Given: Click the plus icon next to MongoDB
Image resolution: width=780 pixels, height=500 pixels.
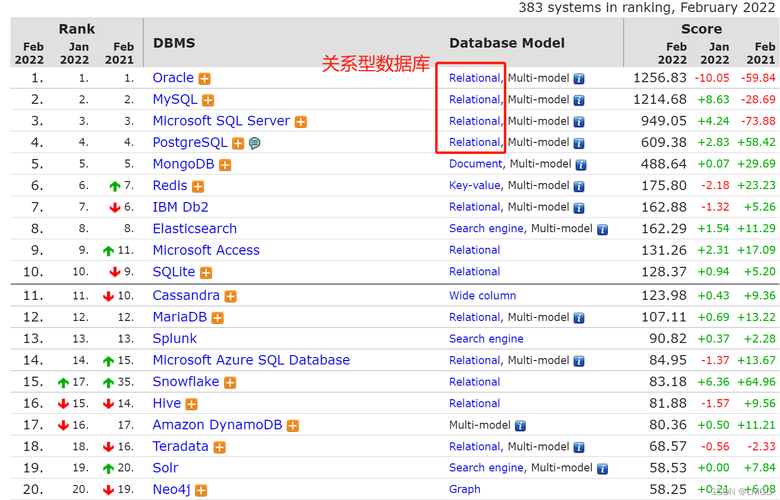Looking at the screenshot, I should (225, 165).
